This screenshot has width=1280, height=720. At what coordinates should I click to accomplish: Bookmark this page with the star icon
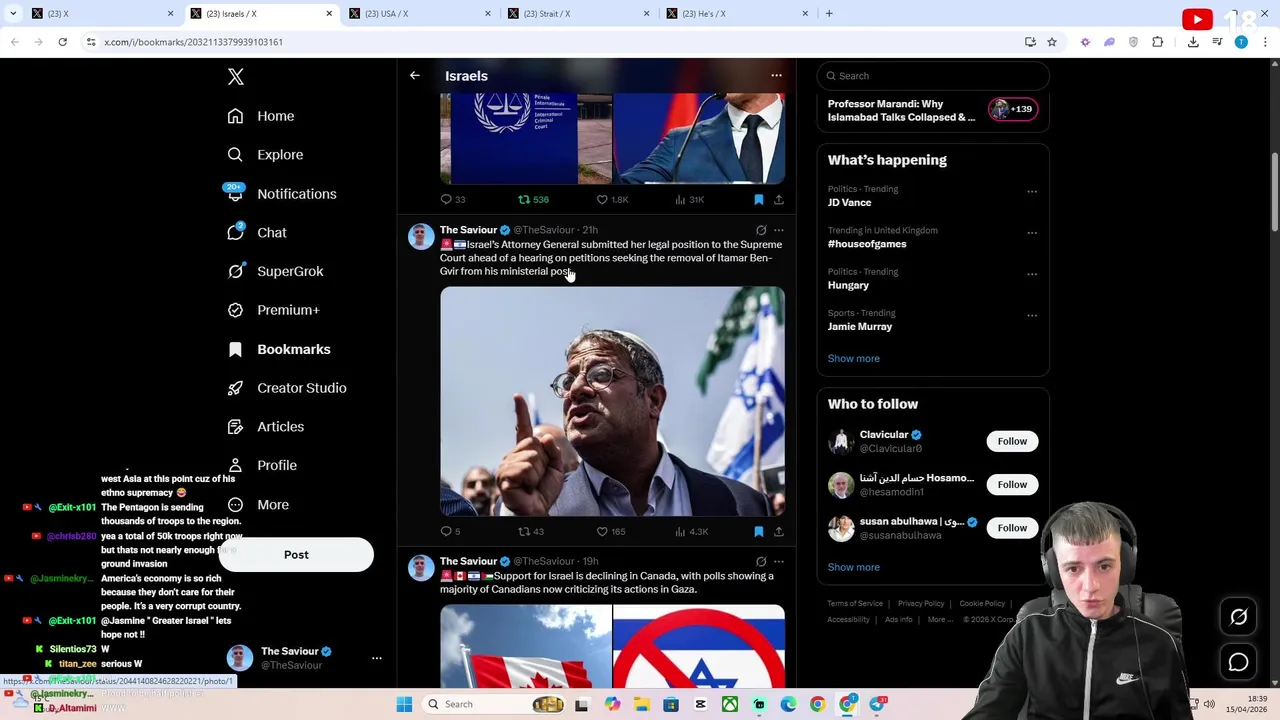tap(1052, 42)
